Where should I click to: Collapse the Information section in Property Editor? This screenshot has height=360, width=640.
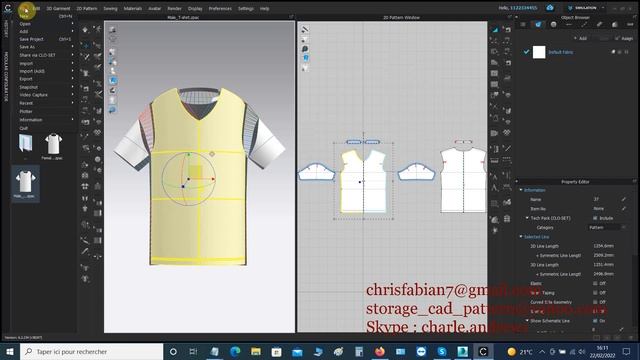click(x=521, y=190)
